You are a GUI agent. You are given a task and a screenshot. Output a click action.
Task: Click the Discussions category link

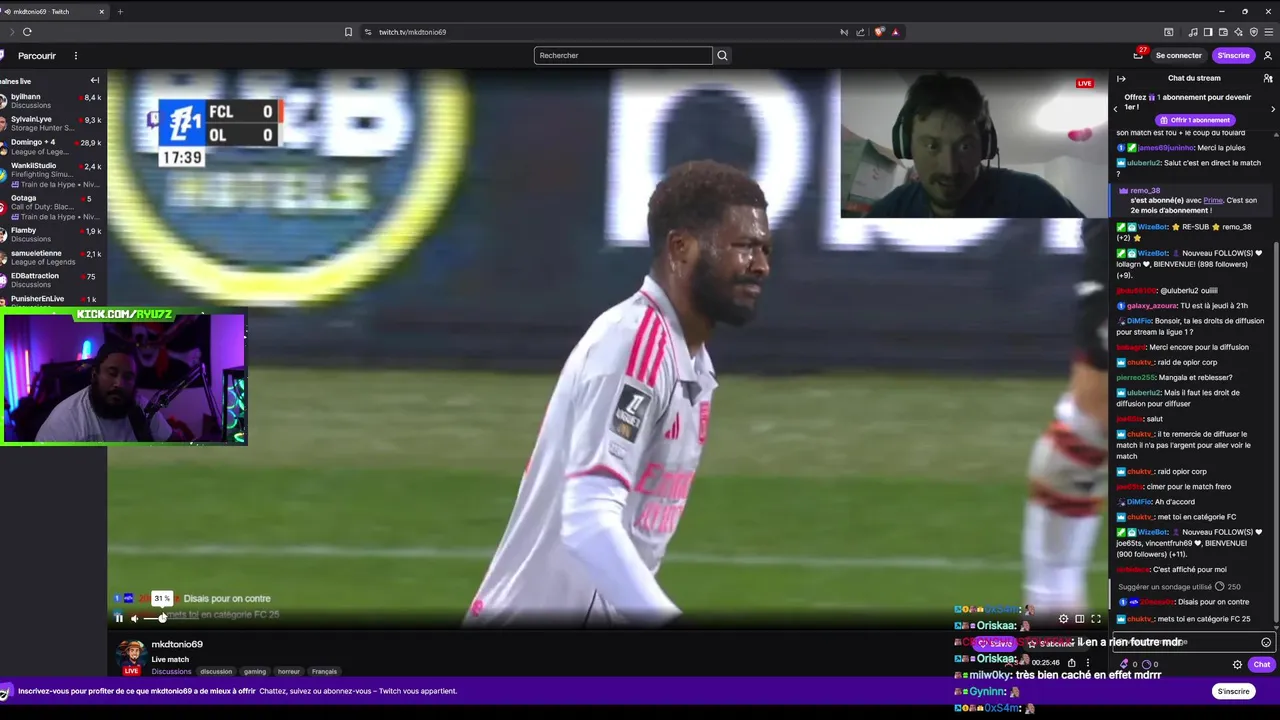pyautogui.click(x=171, y=672)
